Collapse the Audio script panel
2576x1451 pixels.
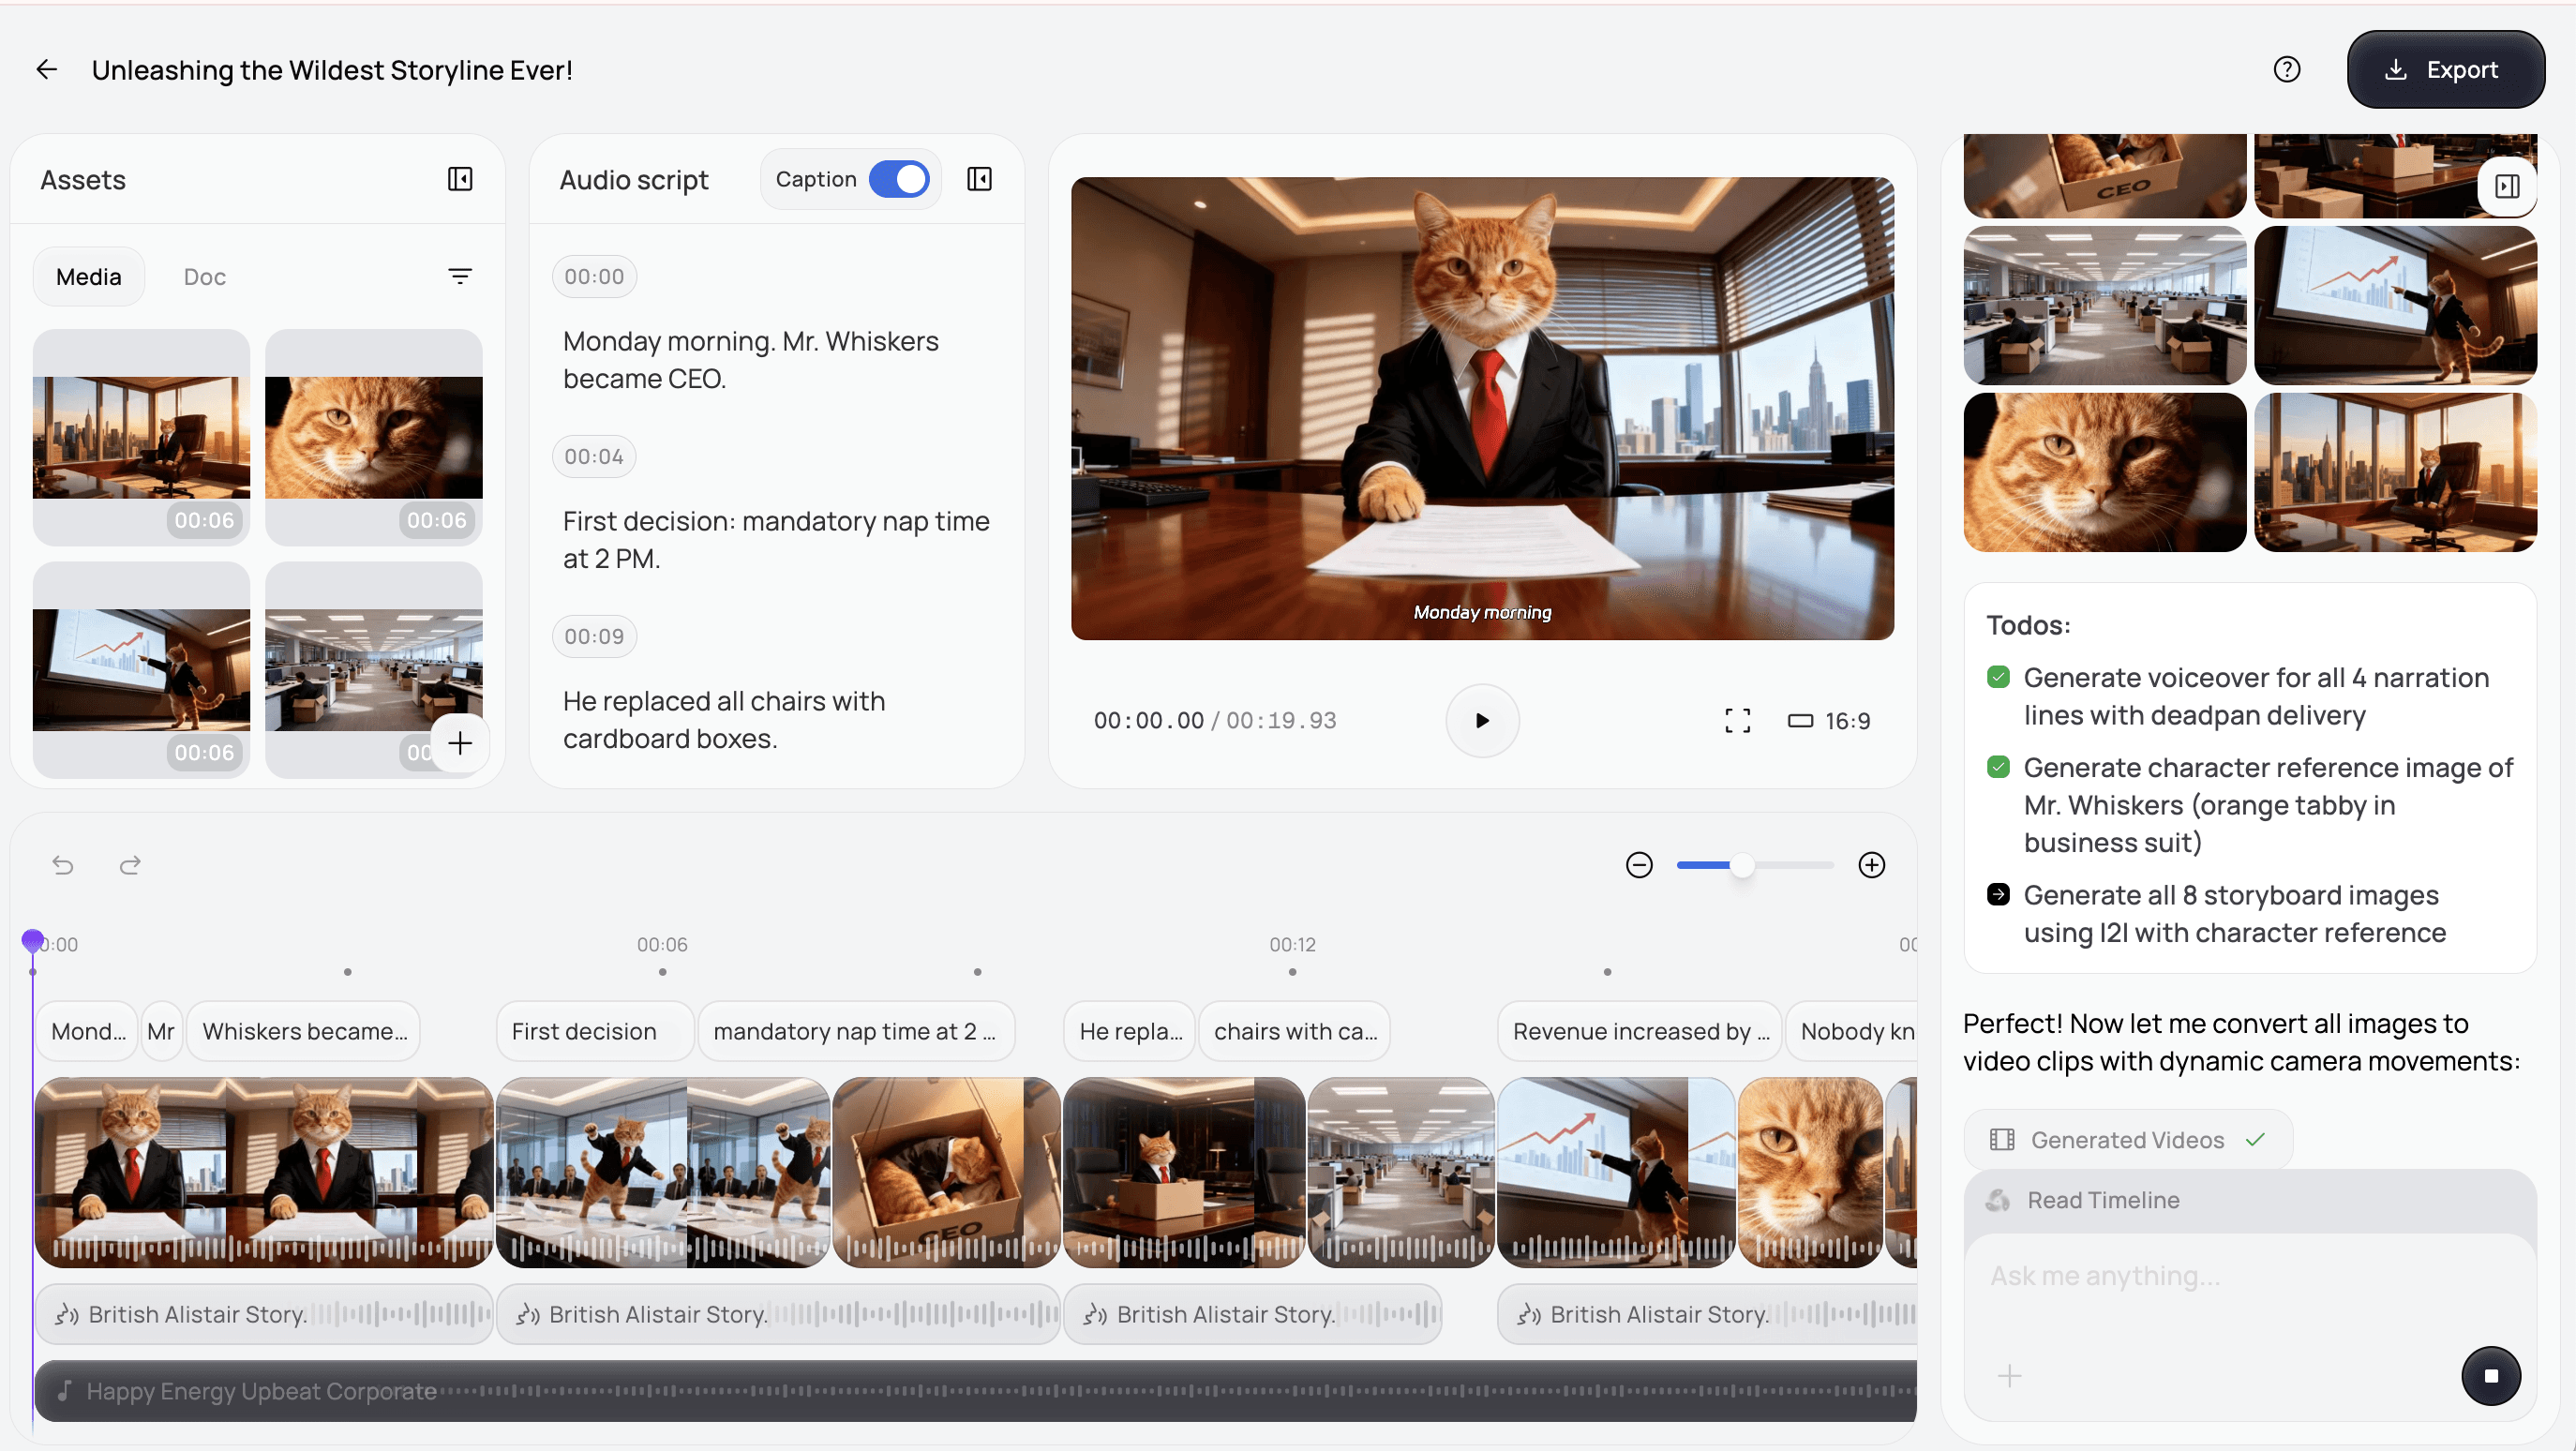[x=979, y=179]
